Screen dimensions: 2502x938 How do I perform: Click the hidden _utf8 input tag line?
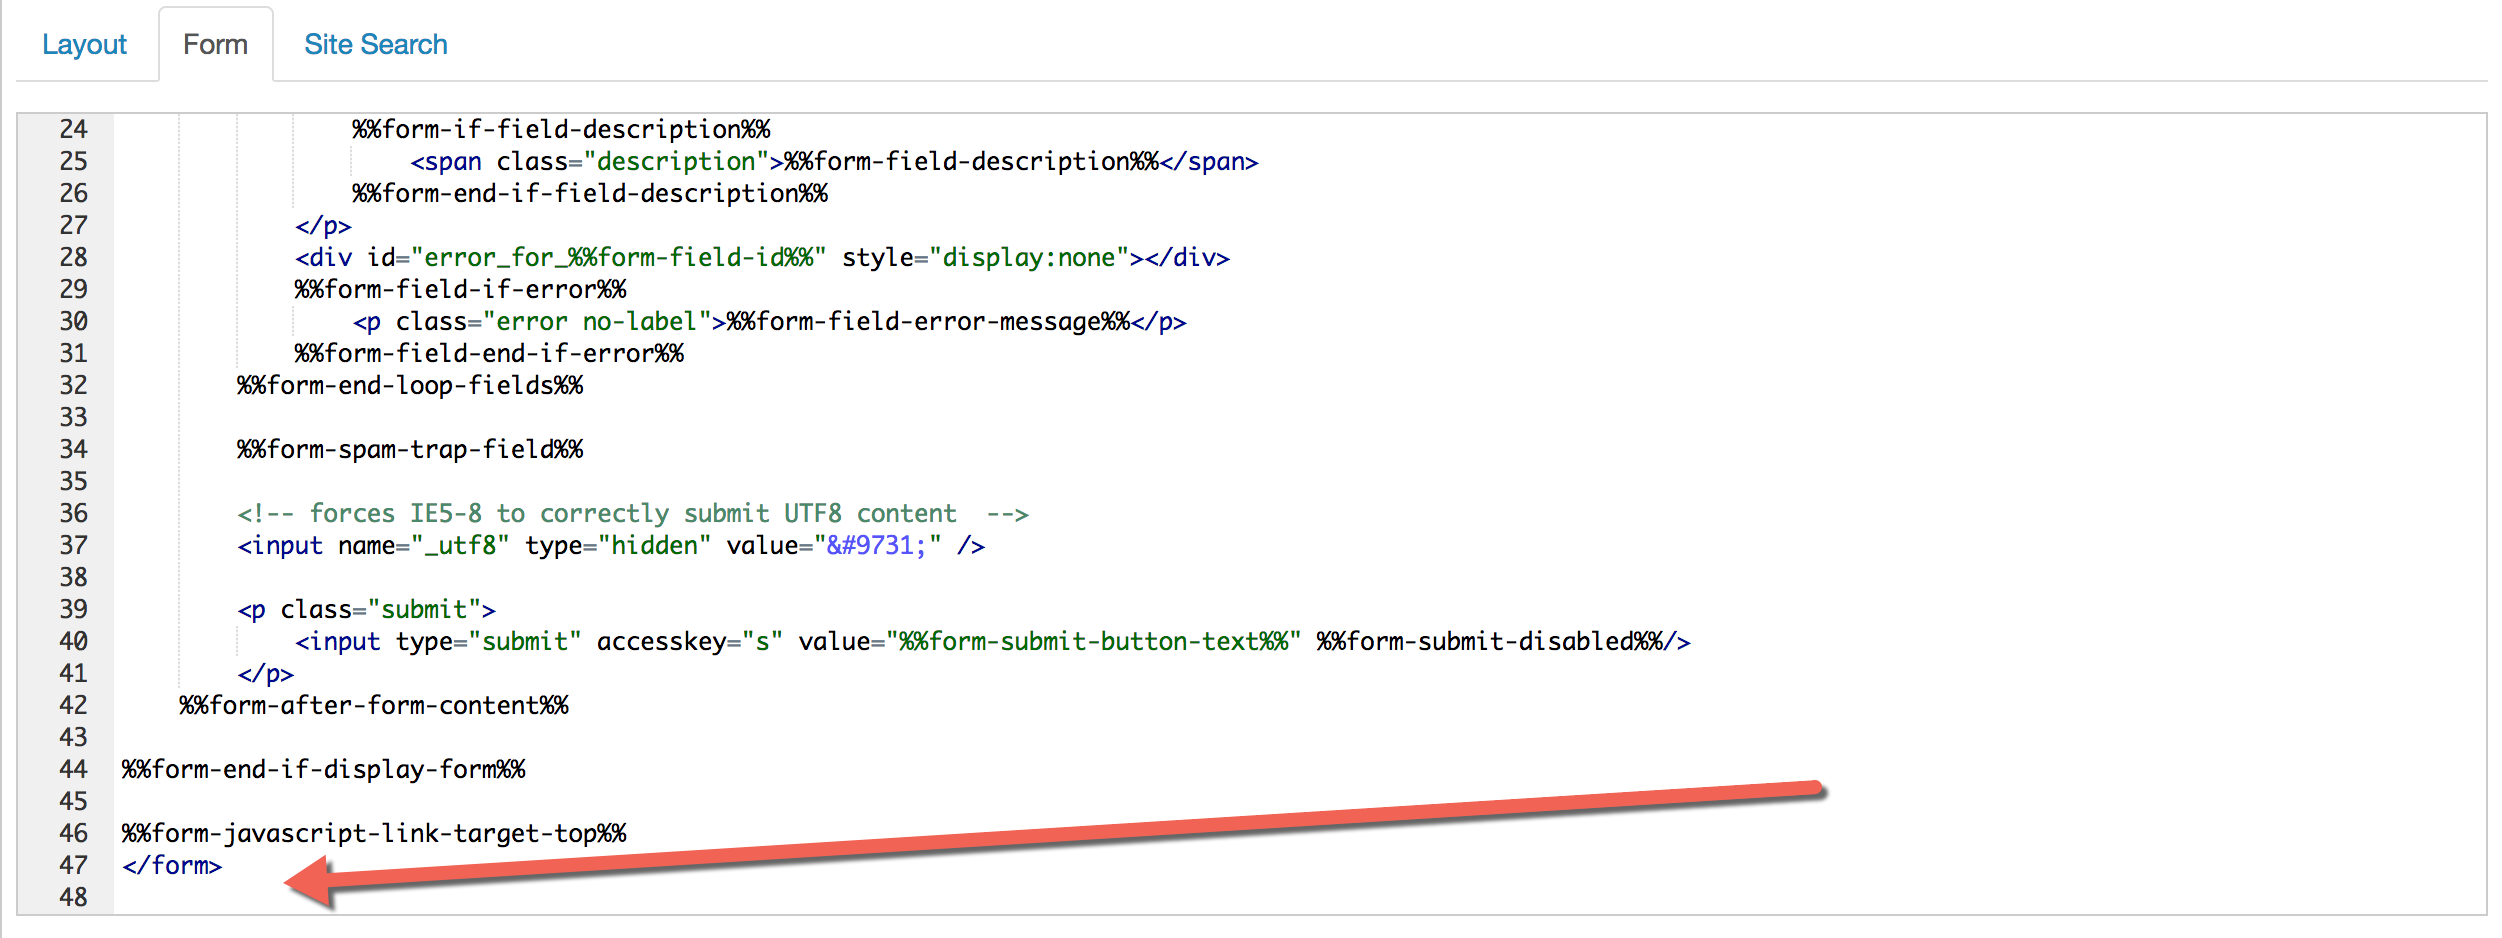(610, 545)
